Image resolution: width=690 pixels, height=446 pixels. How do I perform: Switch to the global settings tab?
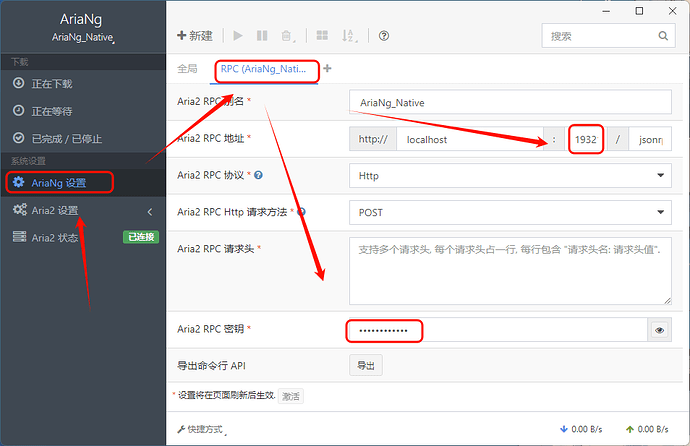(x=187, y=69)
